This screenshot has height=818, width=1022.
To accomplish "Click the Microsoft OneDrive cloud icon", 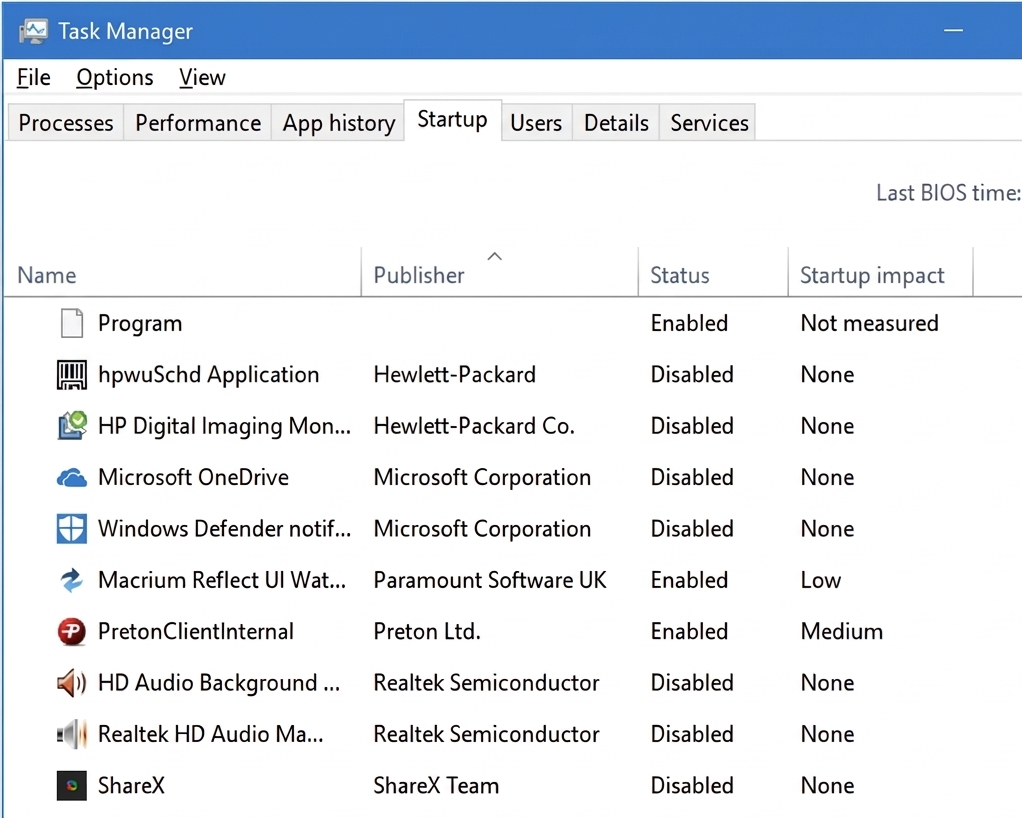I will [x=72, y=478].
